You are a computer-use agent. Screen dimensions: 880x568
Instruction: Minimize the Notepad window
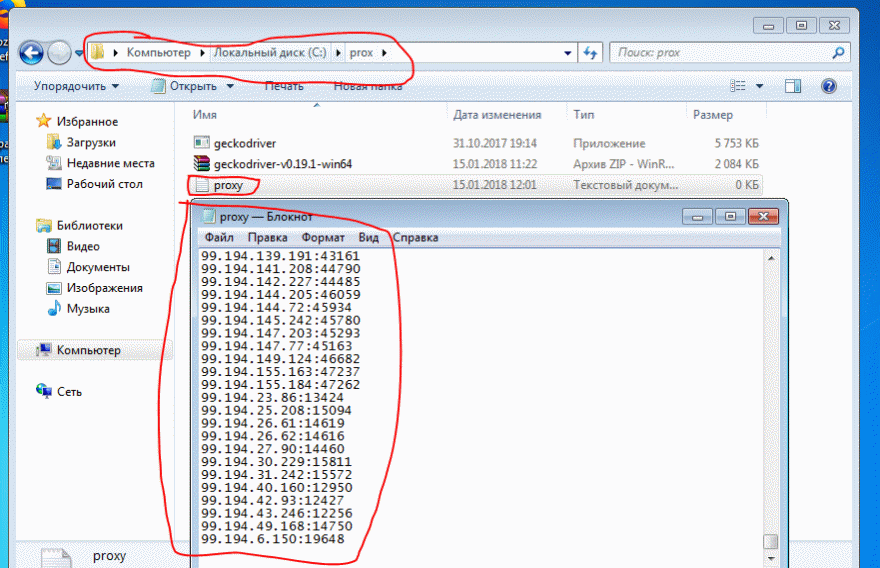point(698,217)
